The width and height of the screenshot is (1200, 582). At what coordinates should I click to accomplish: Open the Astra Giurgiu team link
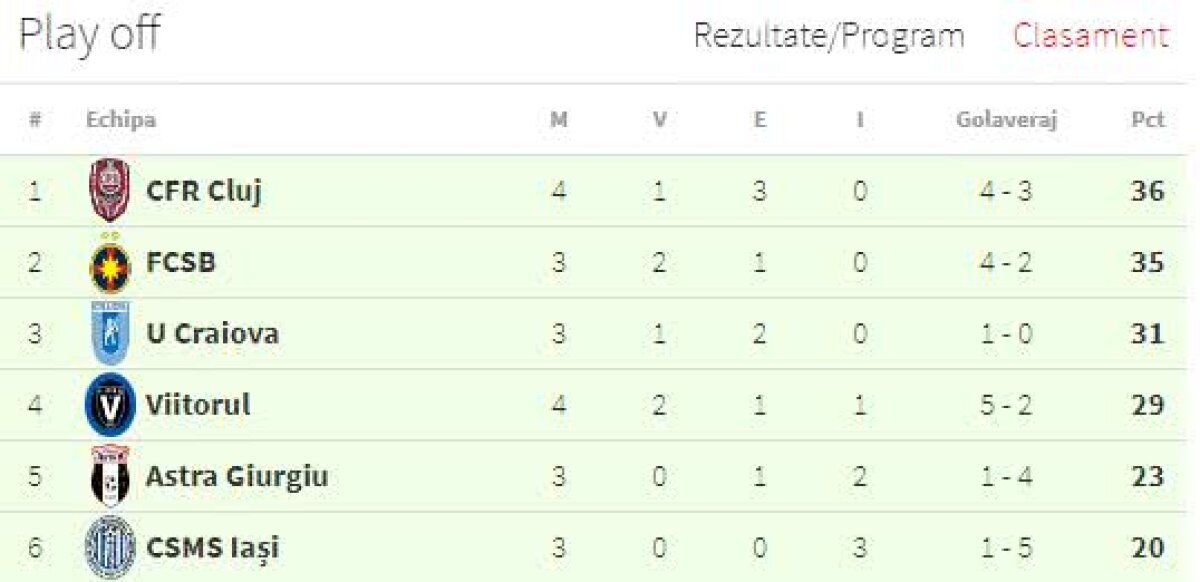(x=237, y=476)
